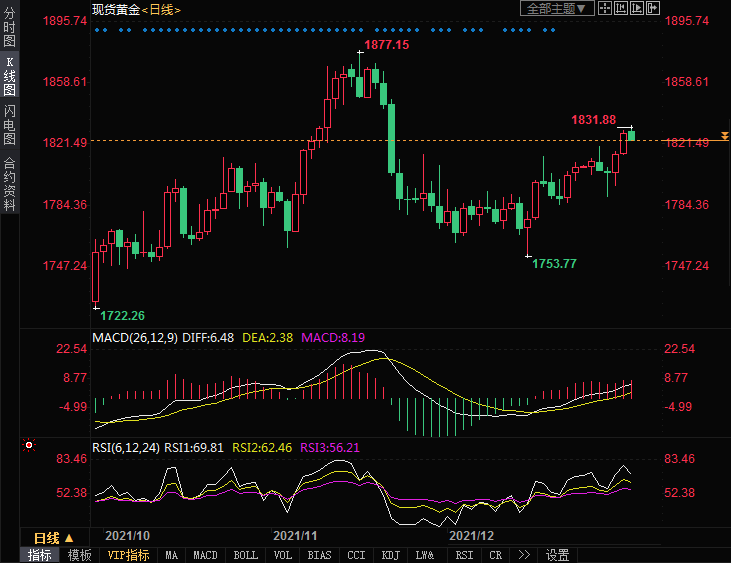
Task: Click the red sun icon beside RSI panel
Action: click(30, 445)
